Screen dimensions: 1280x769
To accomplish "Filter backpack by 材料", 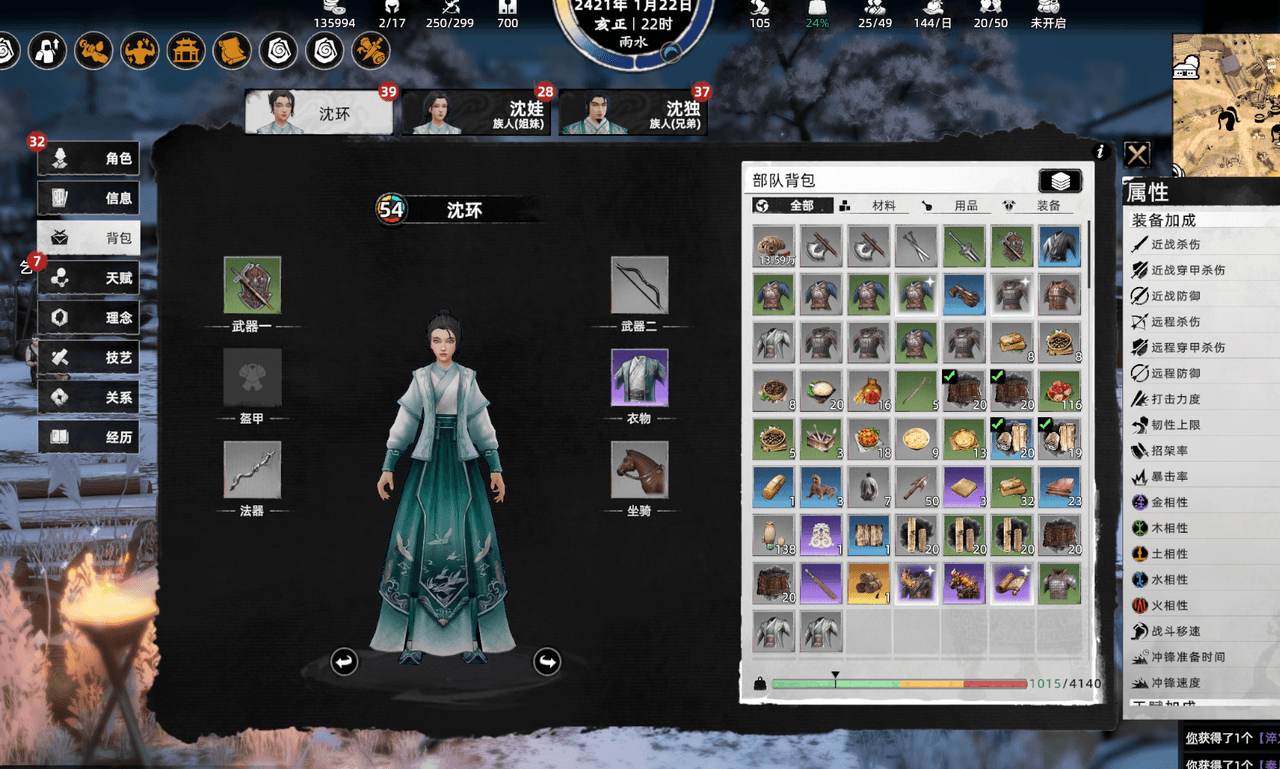I will point(873,206).
